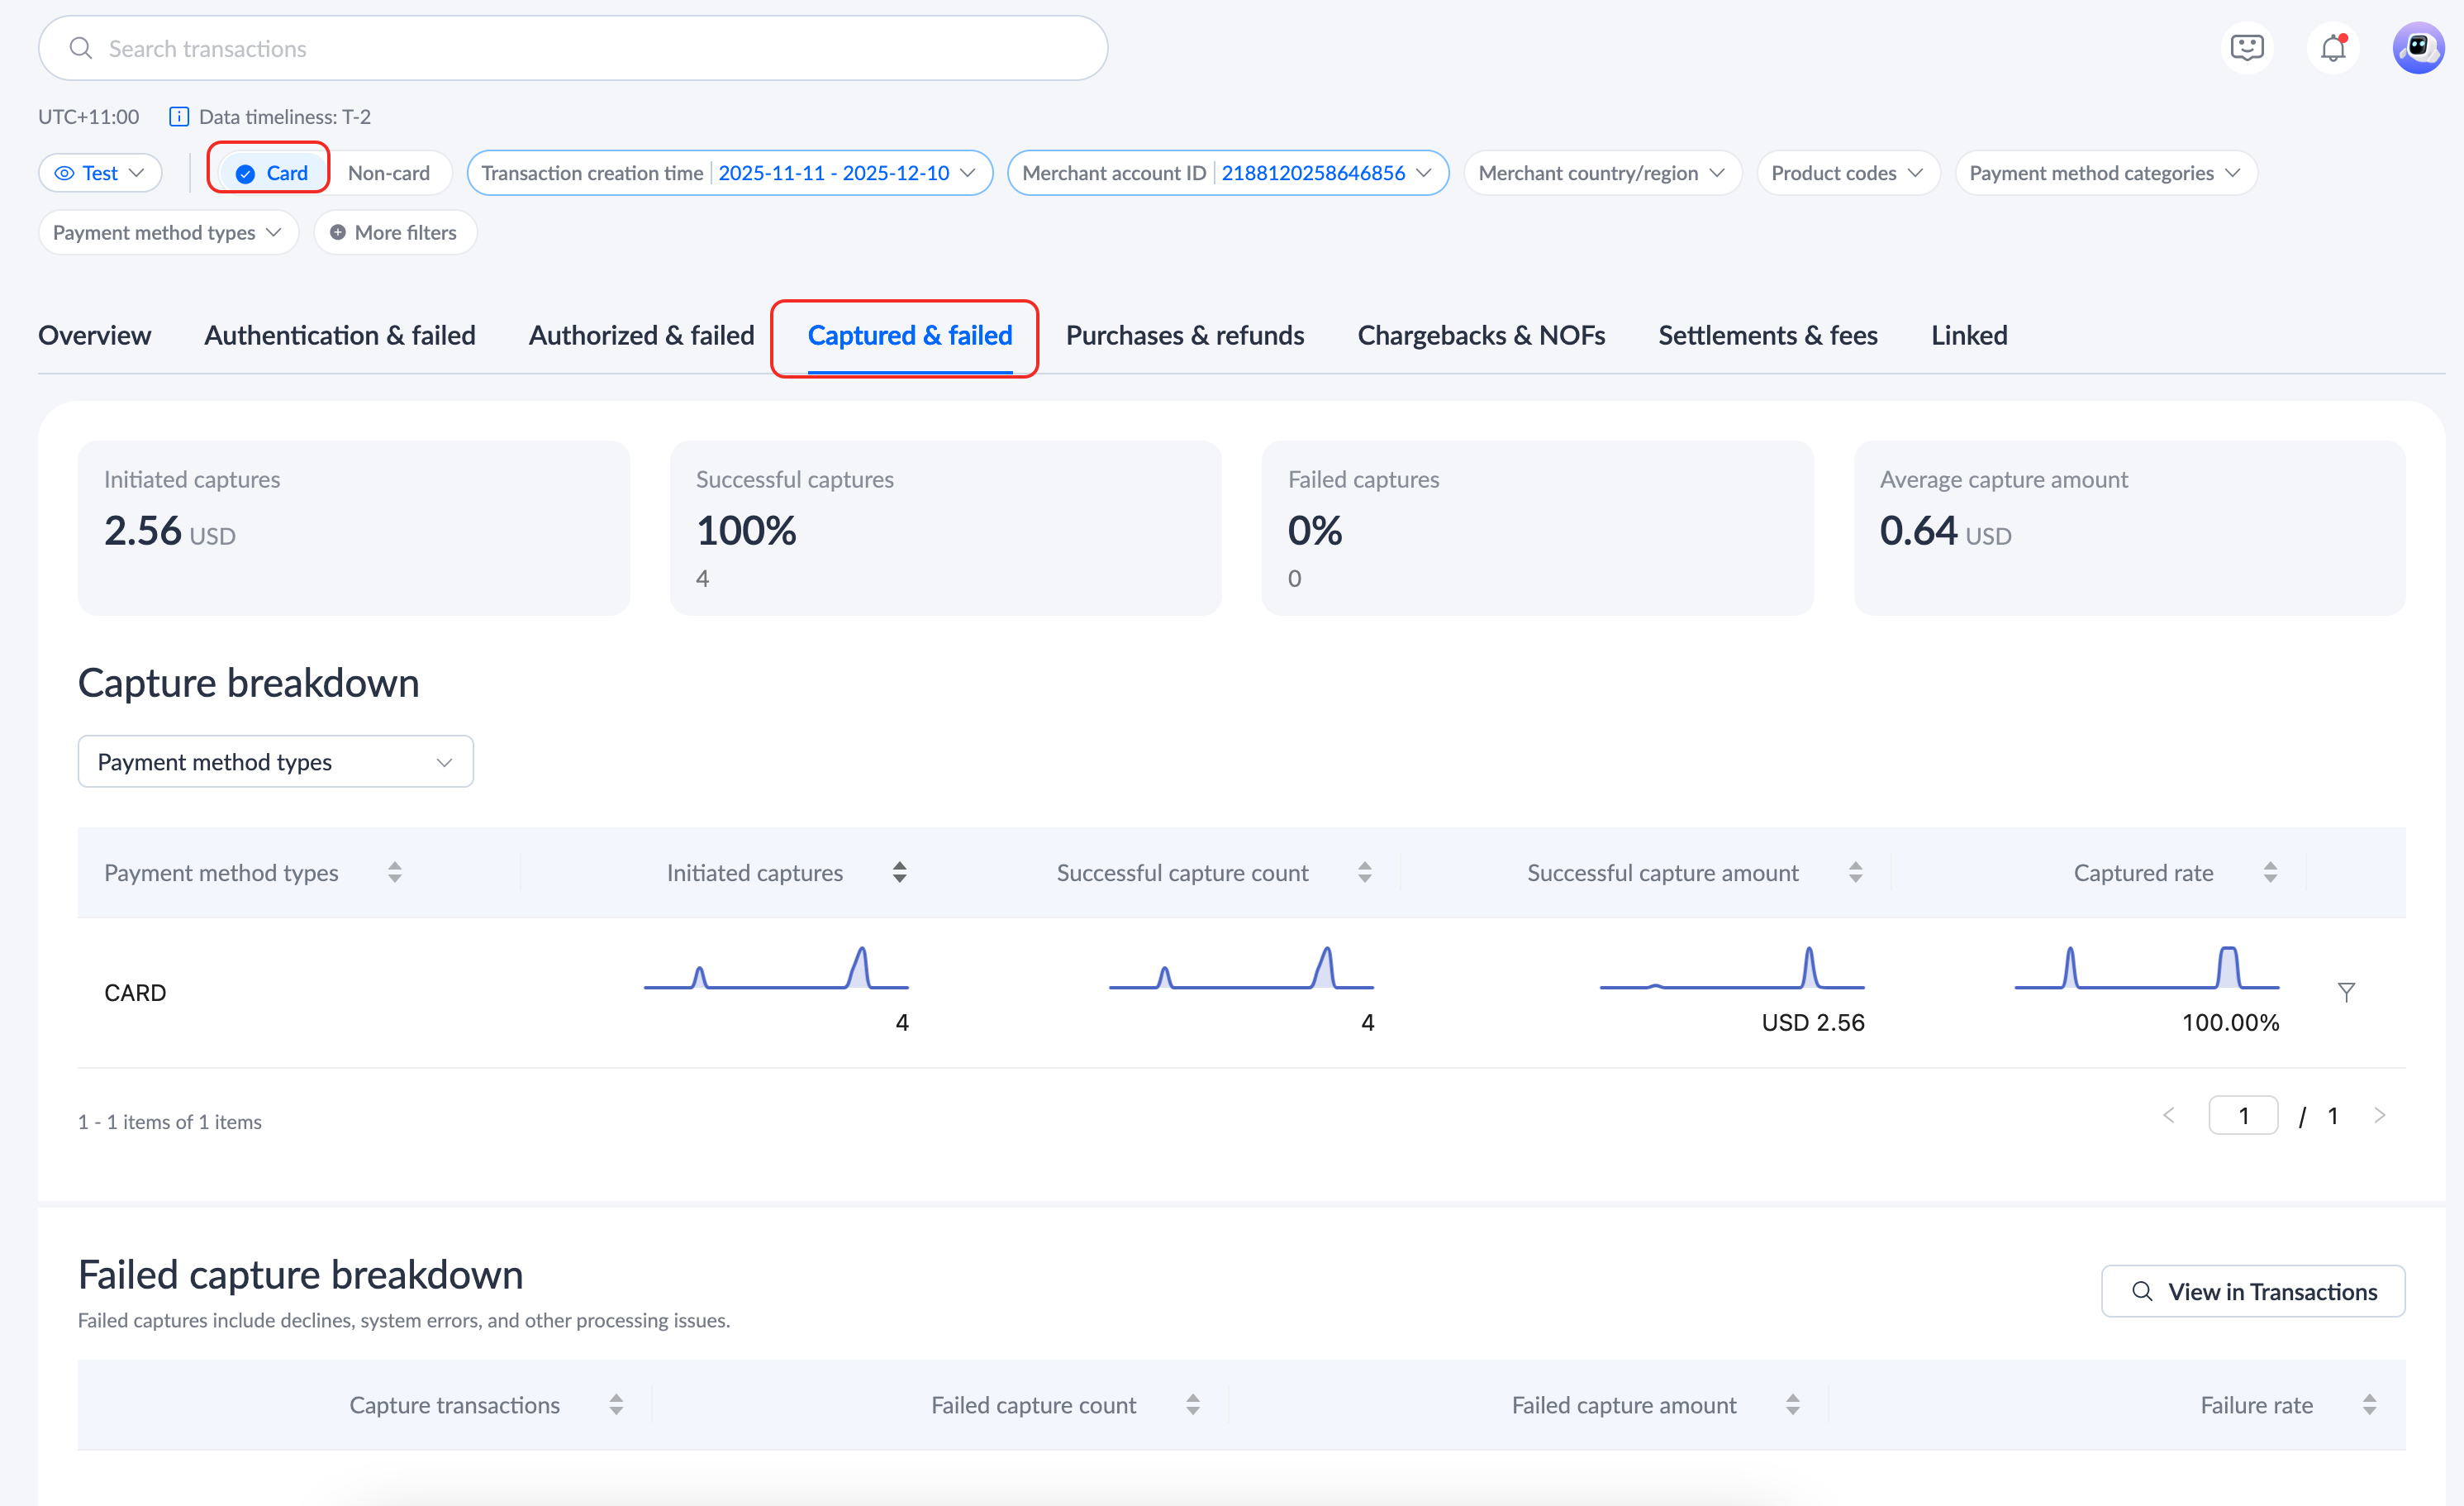Click the filter funnel icon in CARD row

[x=2345, y=992]
